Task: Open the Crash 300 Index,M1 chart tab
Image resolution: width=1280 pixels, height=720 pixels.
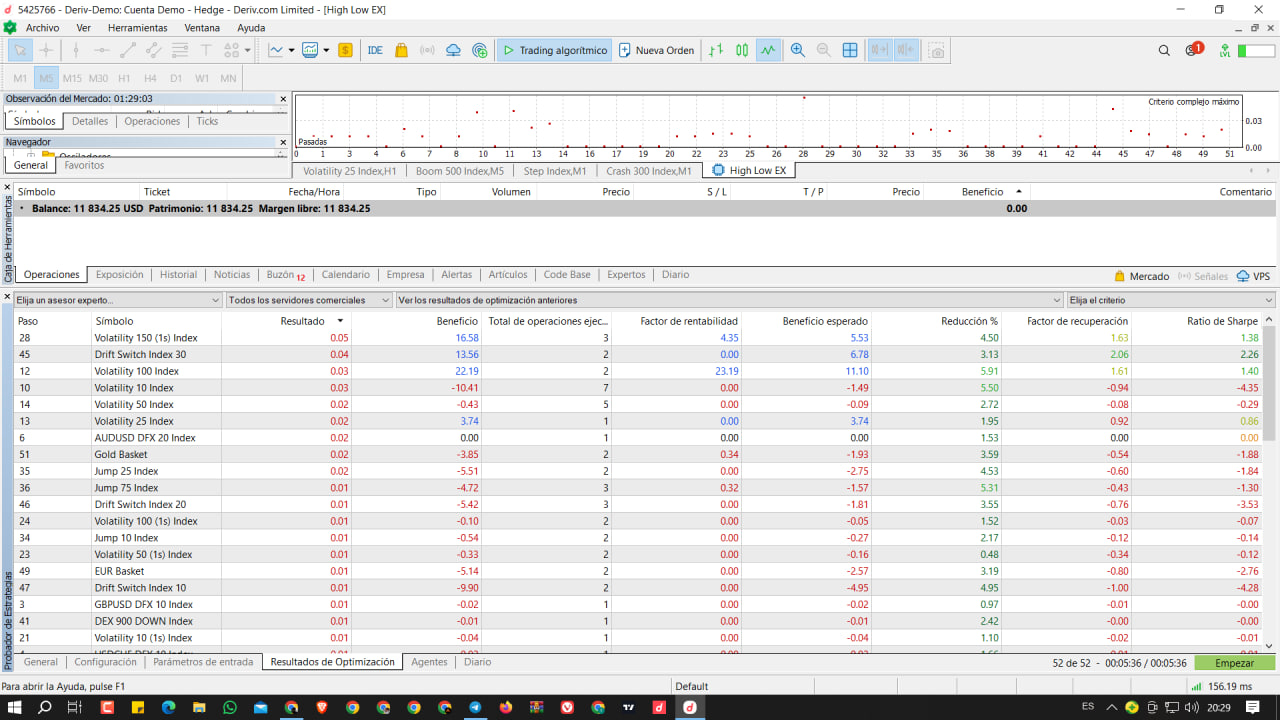Action: click(x=649, y=171)
